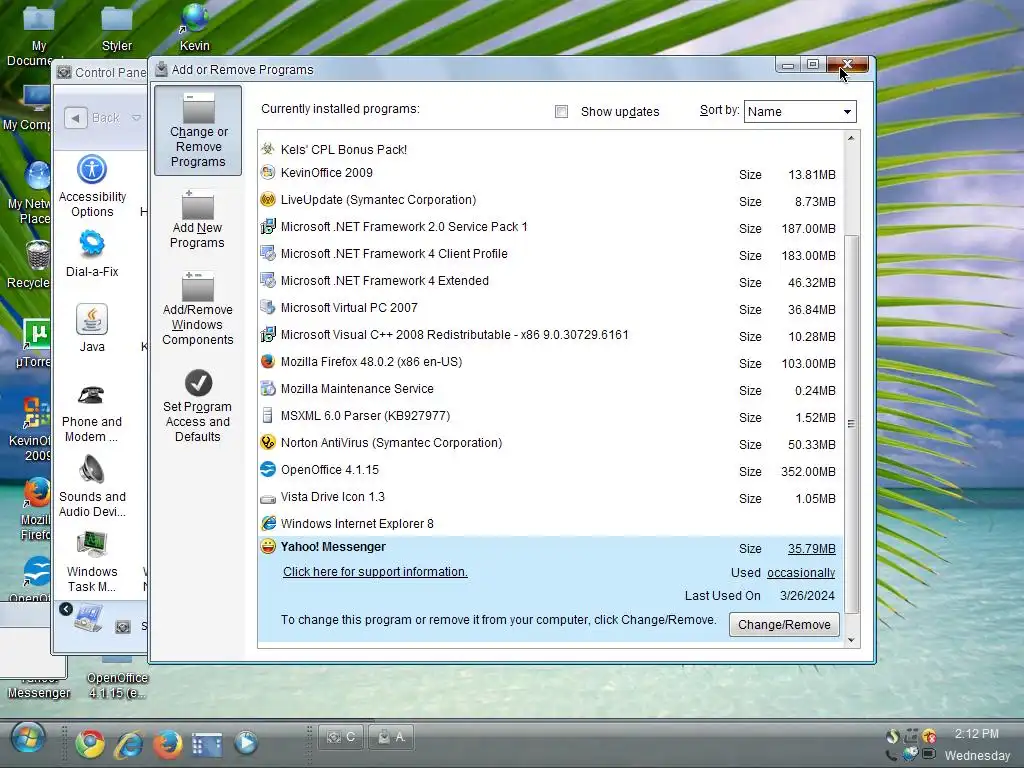Click the programs list scrollbar thumb

pos(851,424)
